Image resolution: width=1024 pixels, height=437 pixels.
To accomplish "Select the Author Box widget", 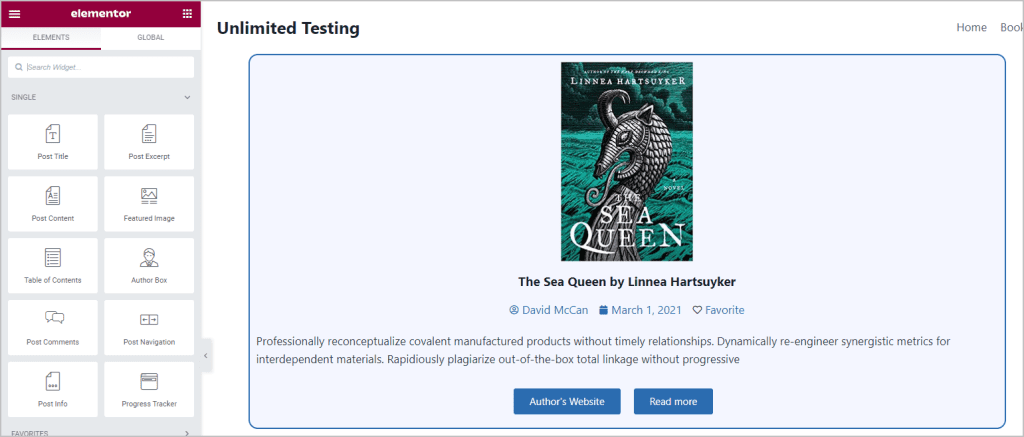I will [x=149, y=265].
